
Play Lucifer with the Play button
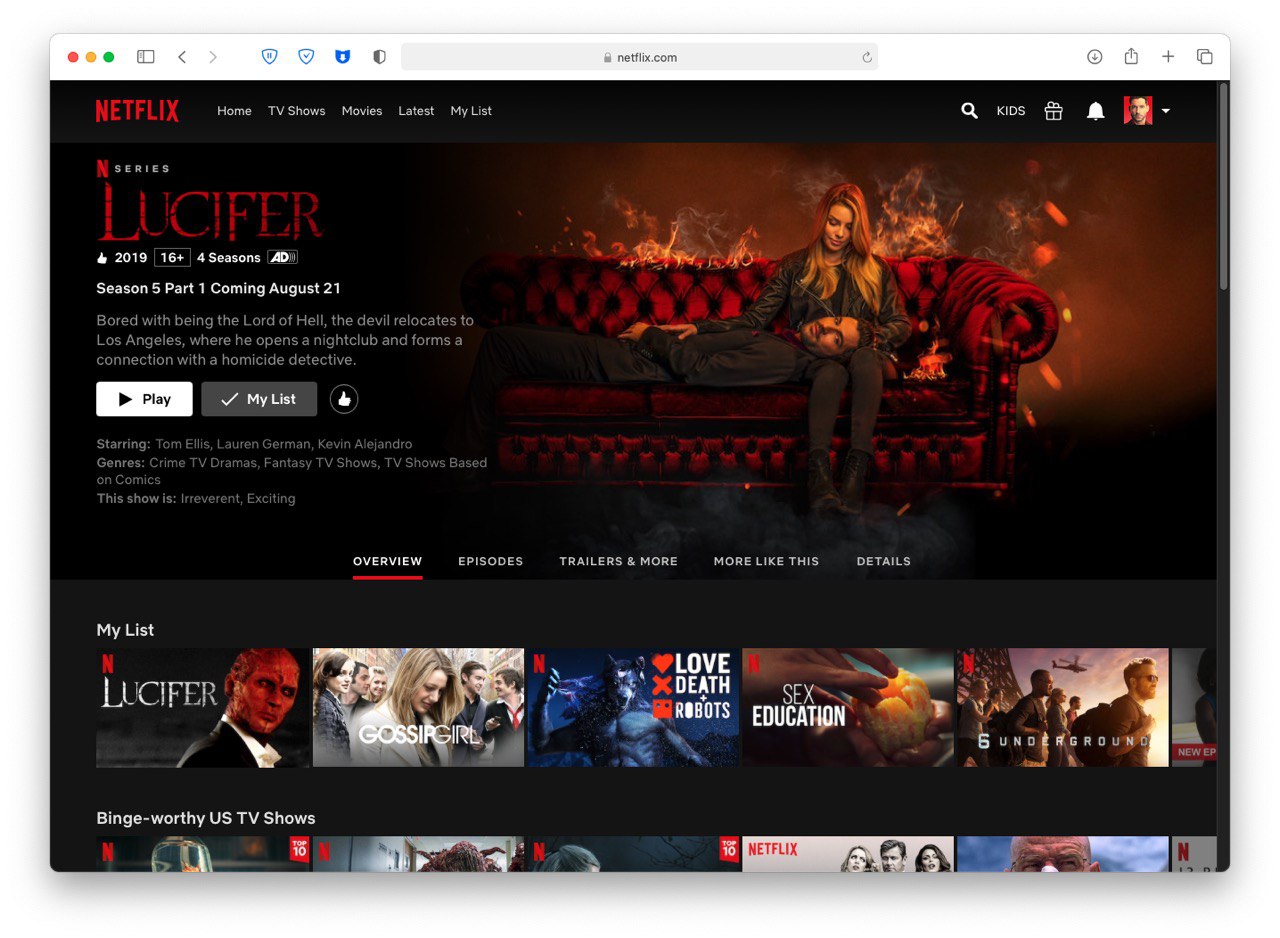point(144,399)
